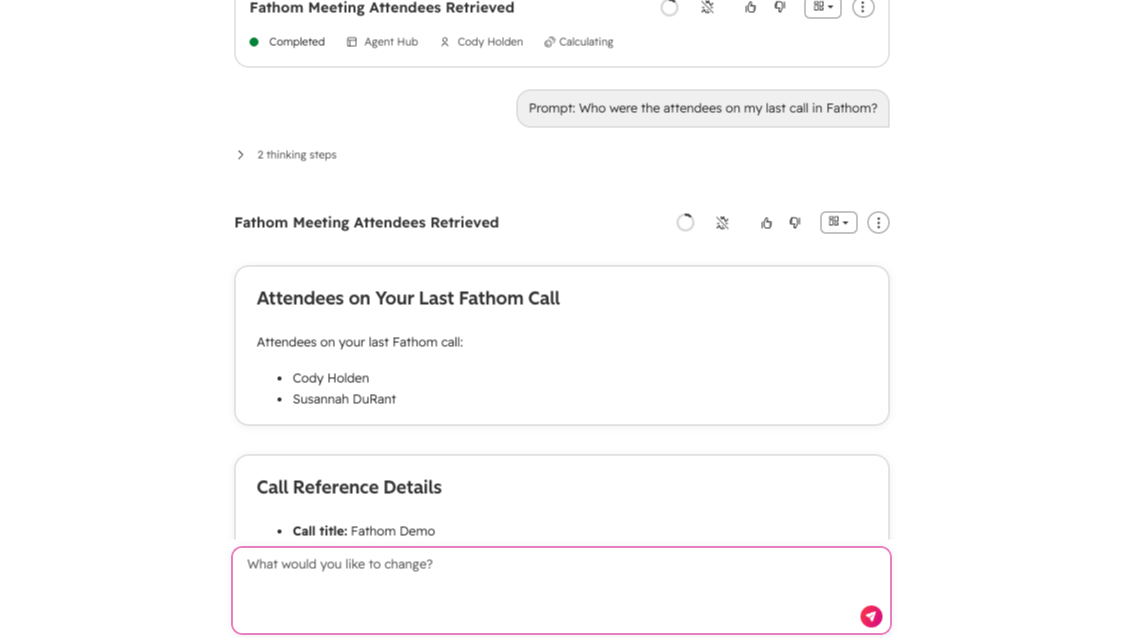
Task: Click the Completed status label
Action: (297, 42)
